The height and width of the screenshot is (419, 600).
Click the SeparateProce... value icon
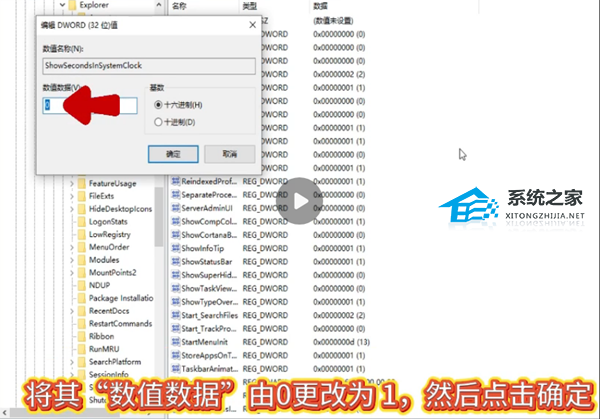point(176,194)
